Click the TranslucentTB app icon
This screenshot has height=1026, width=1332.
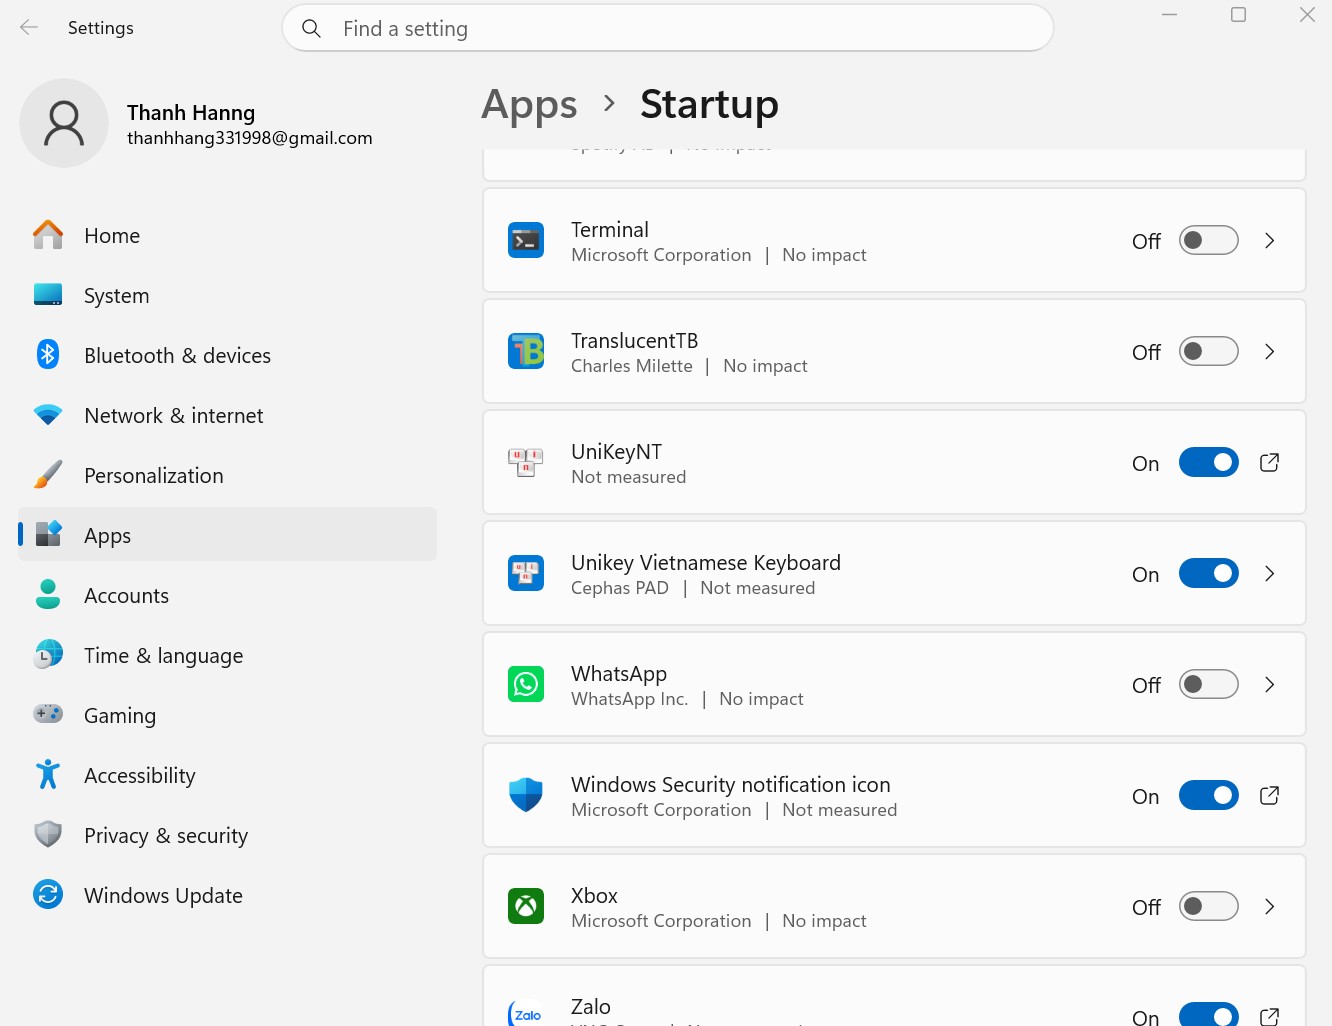[x=526, y=351]
